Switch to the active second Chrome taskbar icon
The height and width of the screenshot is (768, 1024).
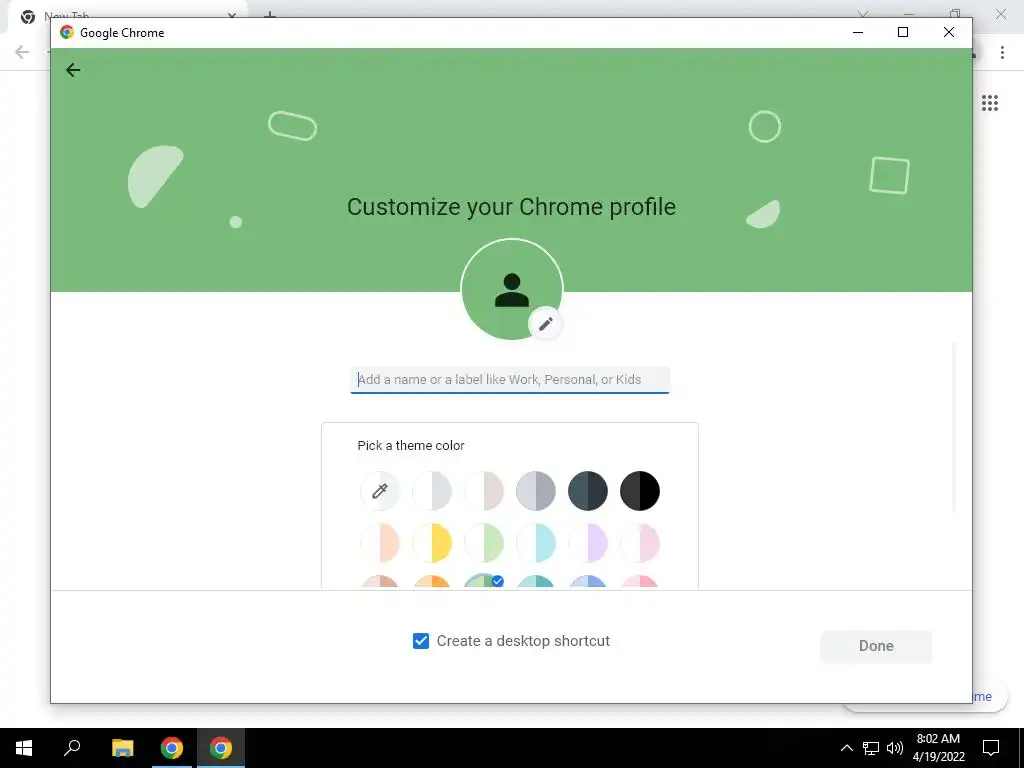pos(221,748)
